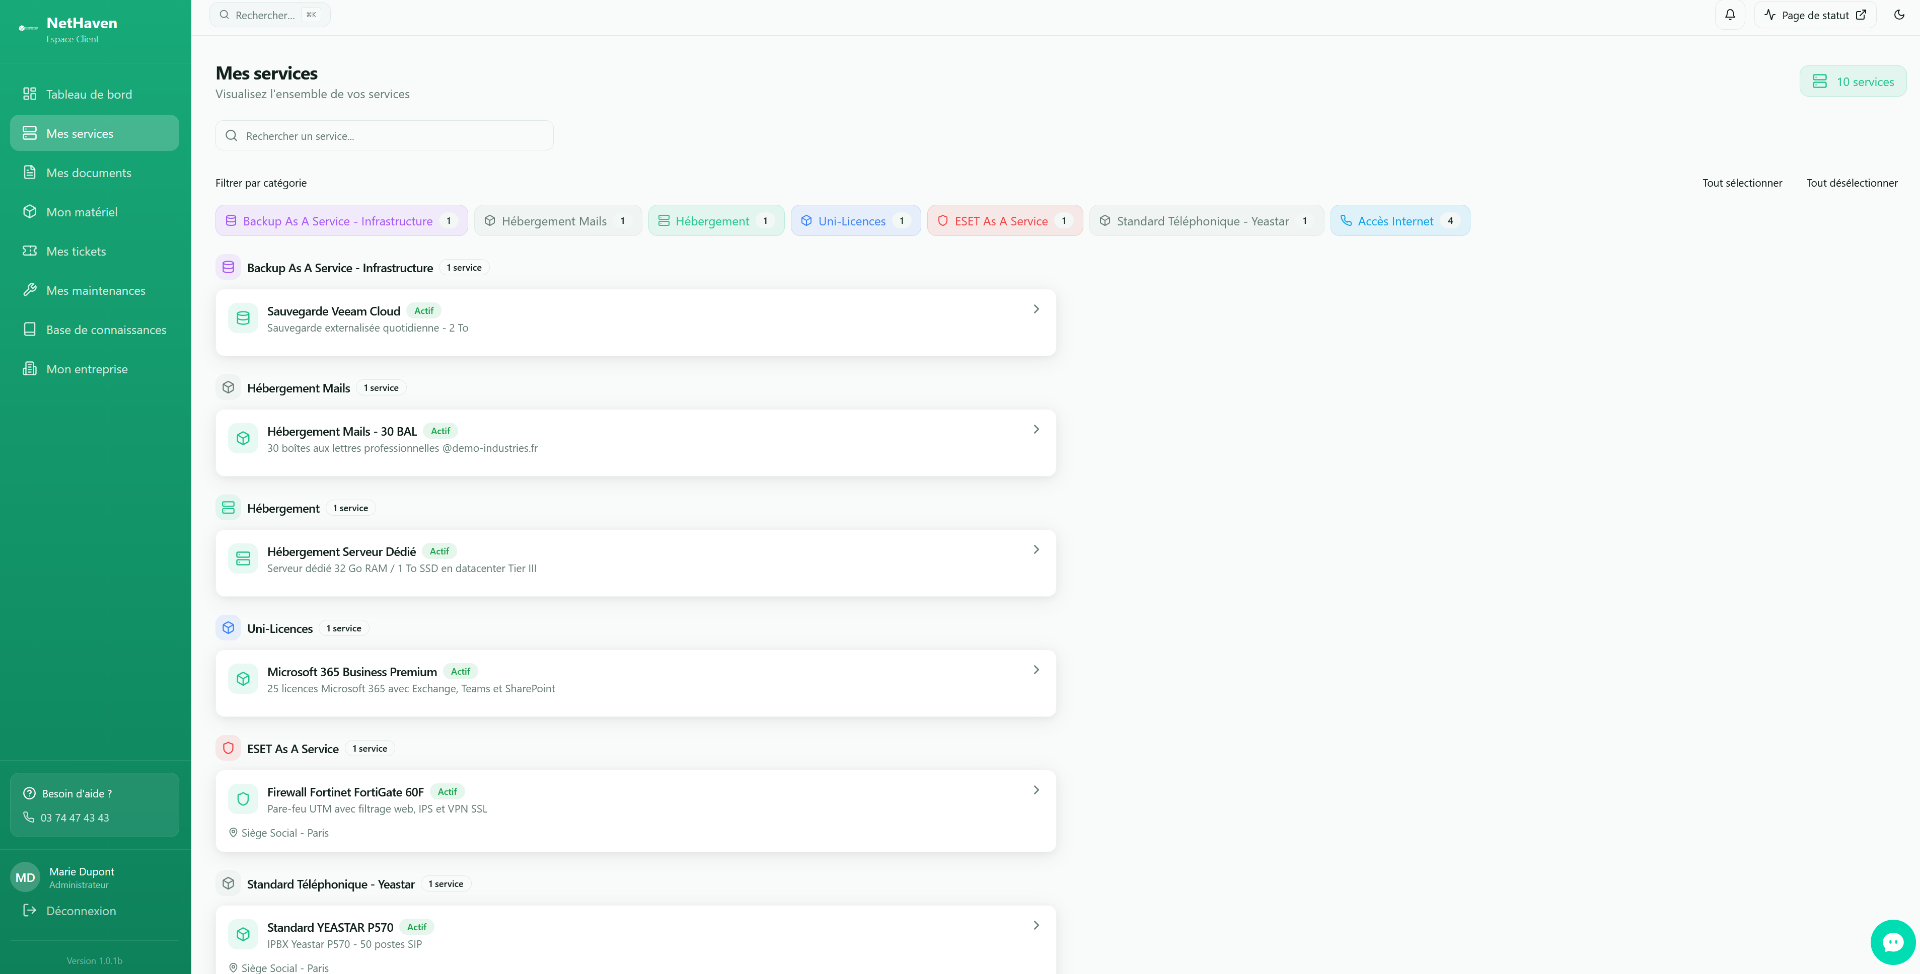
Task: Toggle the ESET As A Service red filter chip
Action: tap(1004, 221)
